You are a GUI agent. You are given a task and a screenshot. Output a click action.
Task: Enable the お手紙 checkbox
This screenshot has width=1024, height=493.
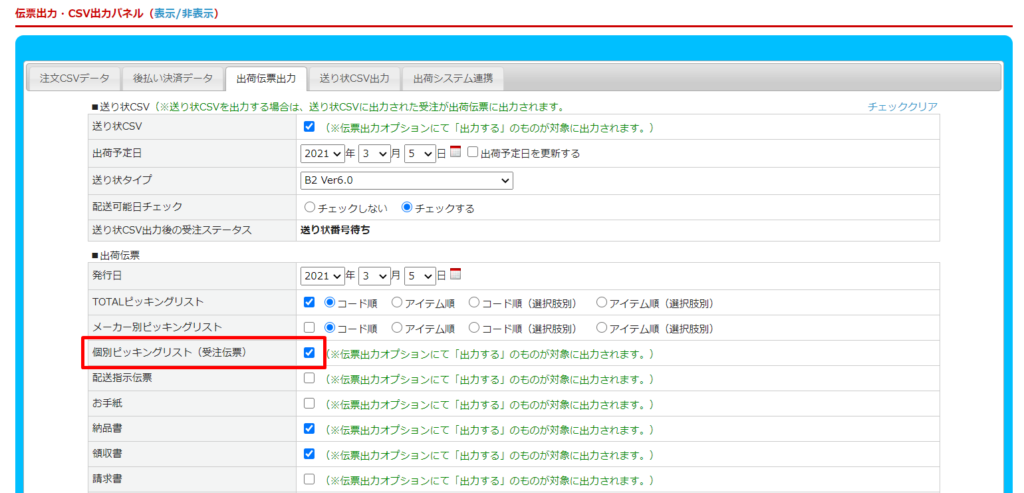tap(309, 403)
